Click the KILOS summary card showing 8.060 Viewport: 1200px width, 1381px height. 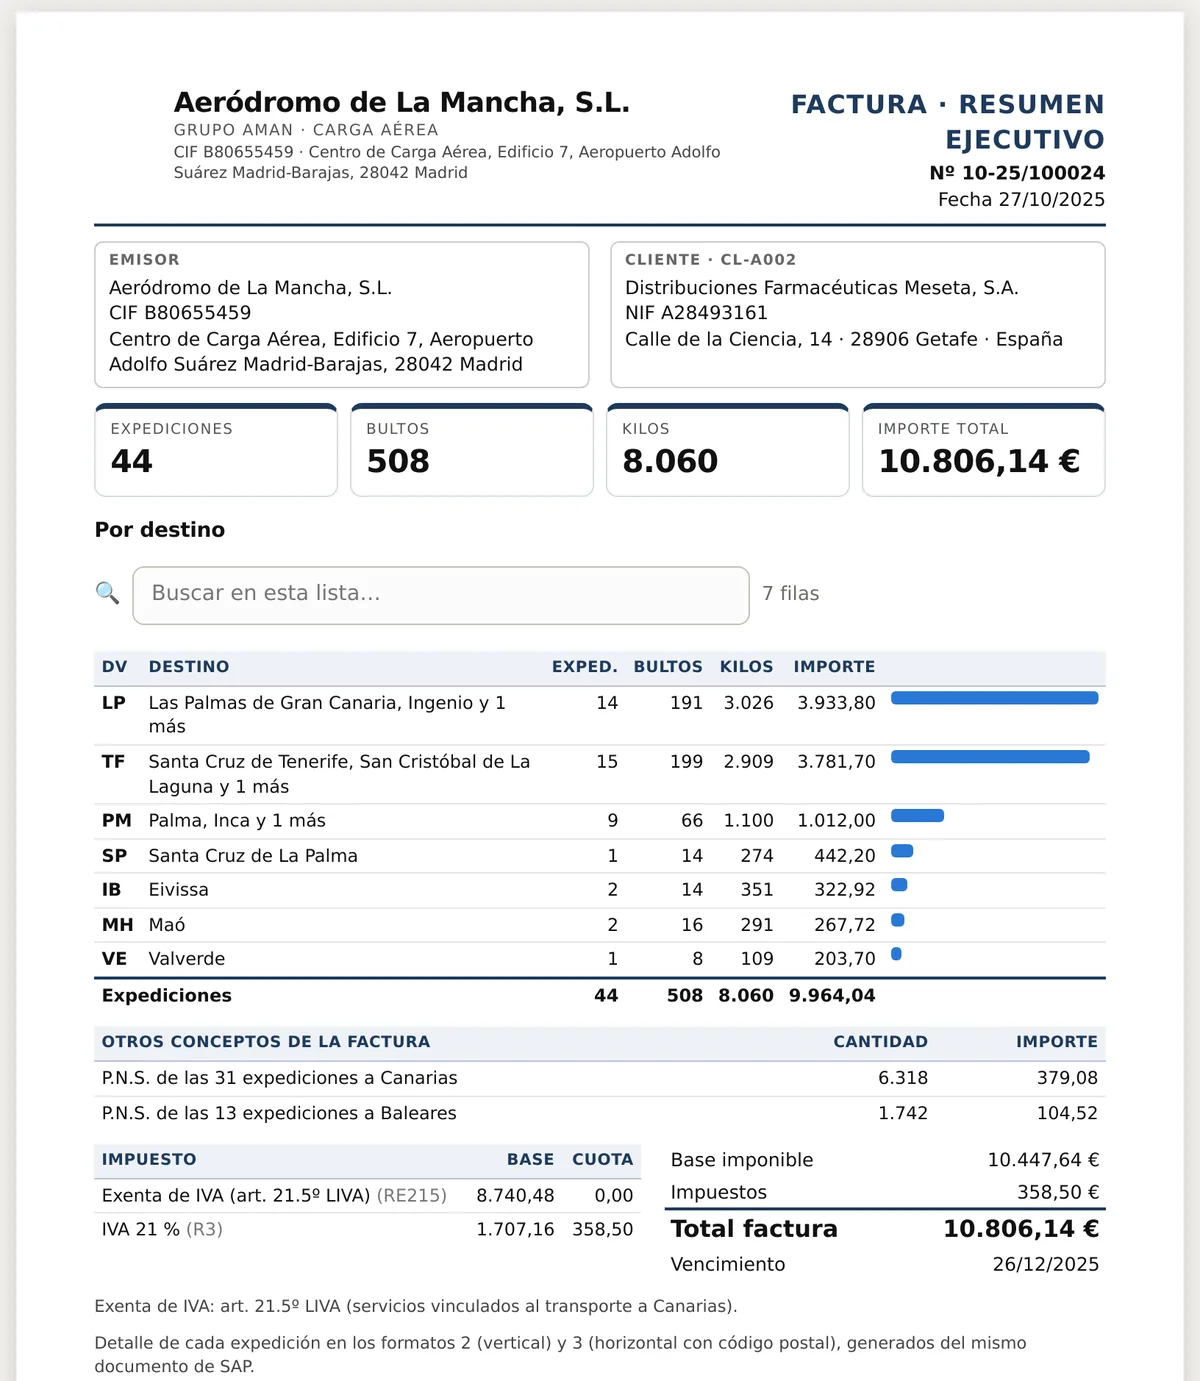[728, 450]
